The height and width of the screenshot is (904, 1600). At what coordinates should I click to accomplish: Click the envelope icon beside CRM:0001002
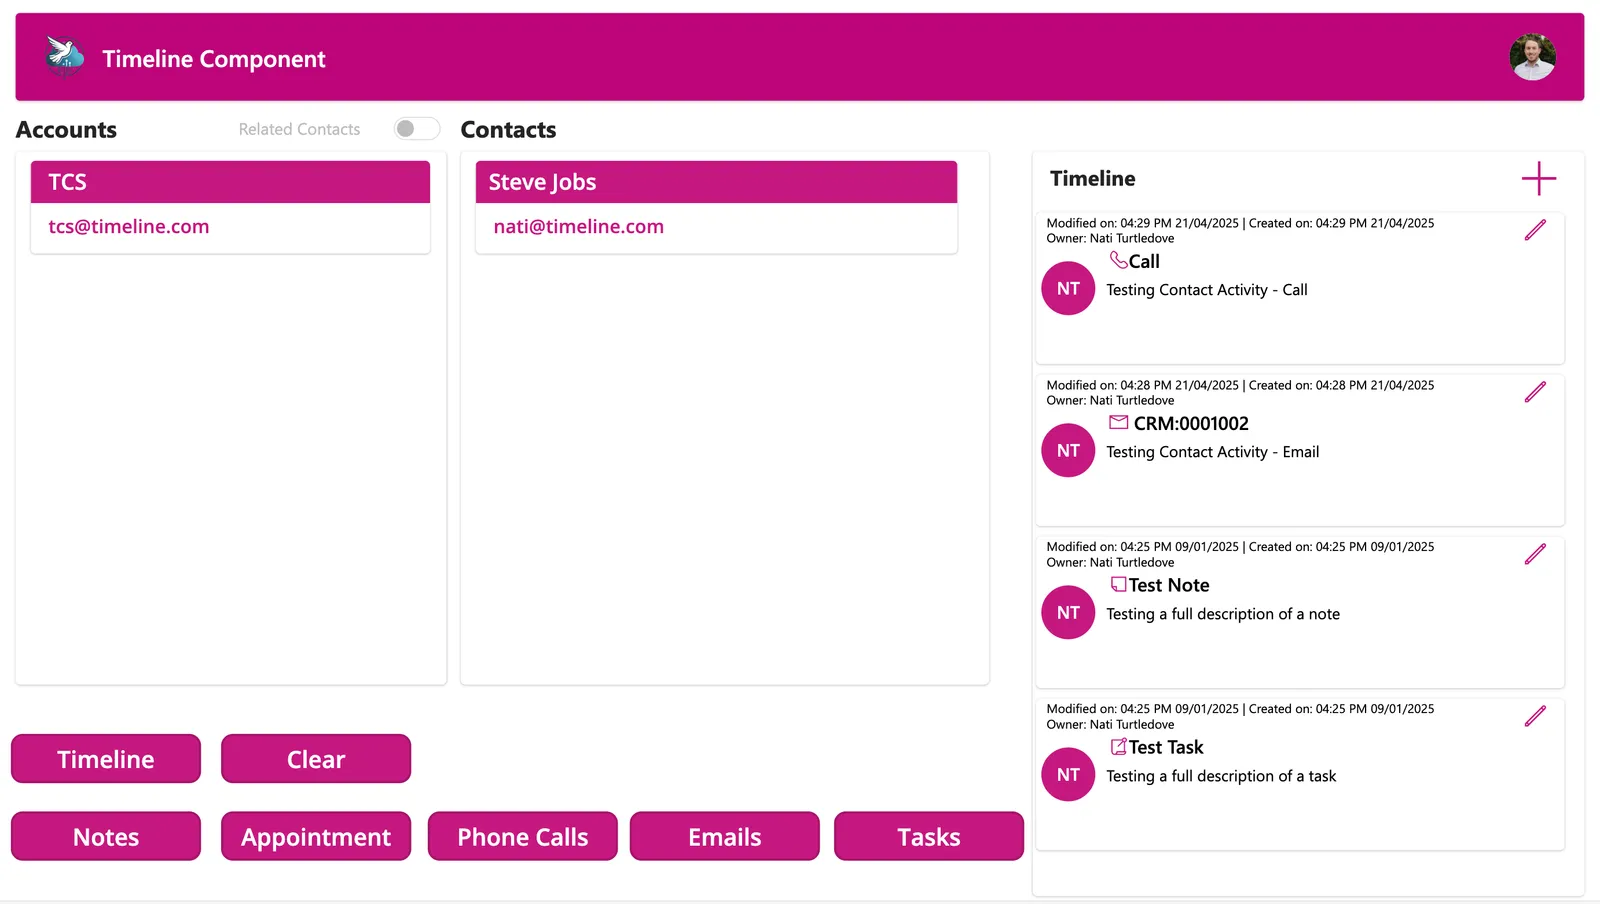1118,422
